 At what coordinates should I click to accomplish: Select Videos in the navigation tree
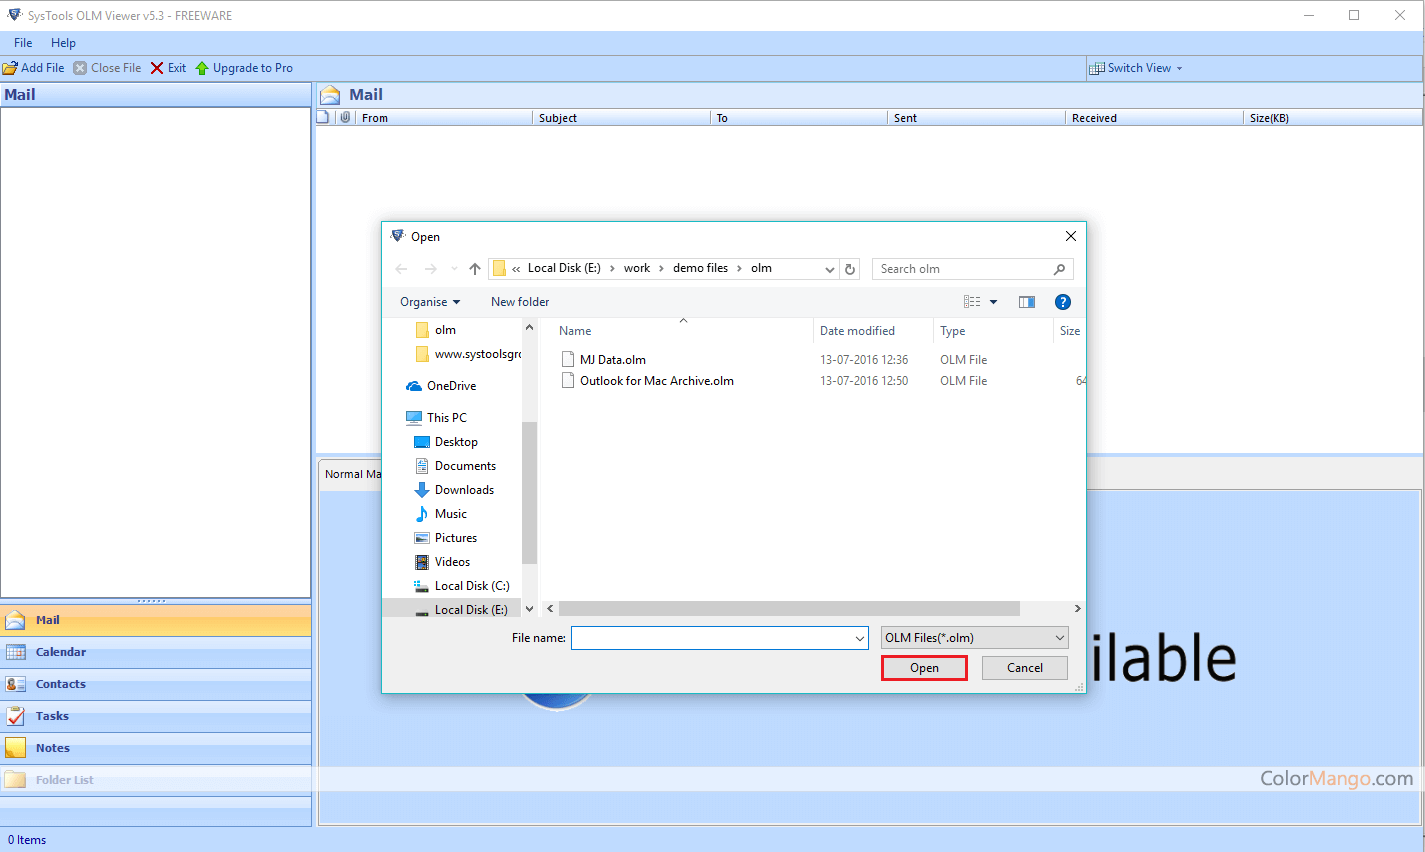pyautogui.click(x=442, y=562)
